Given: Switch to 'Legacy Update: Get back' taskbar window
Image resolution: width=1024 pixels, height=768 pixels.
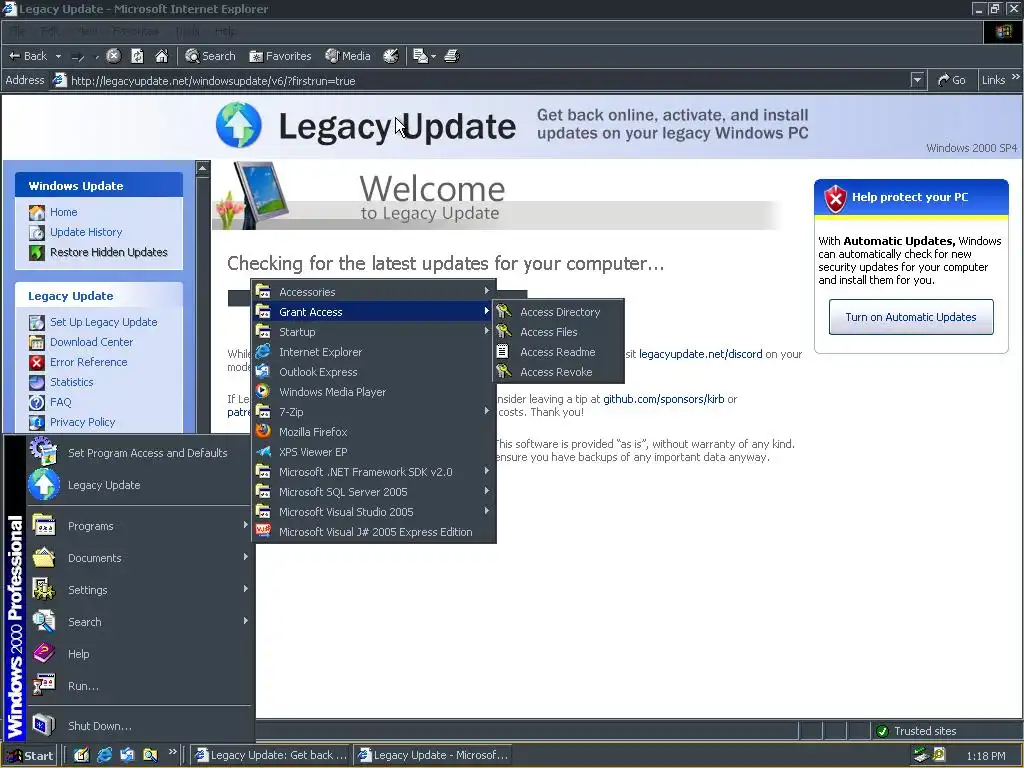Looking at the screenshot, I should tap(271, 756).
